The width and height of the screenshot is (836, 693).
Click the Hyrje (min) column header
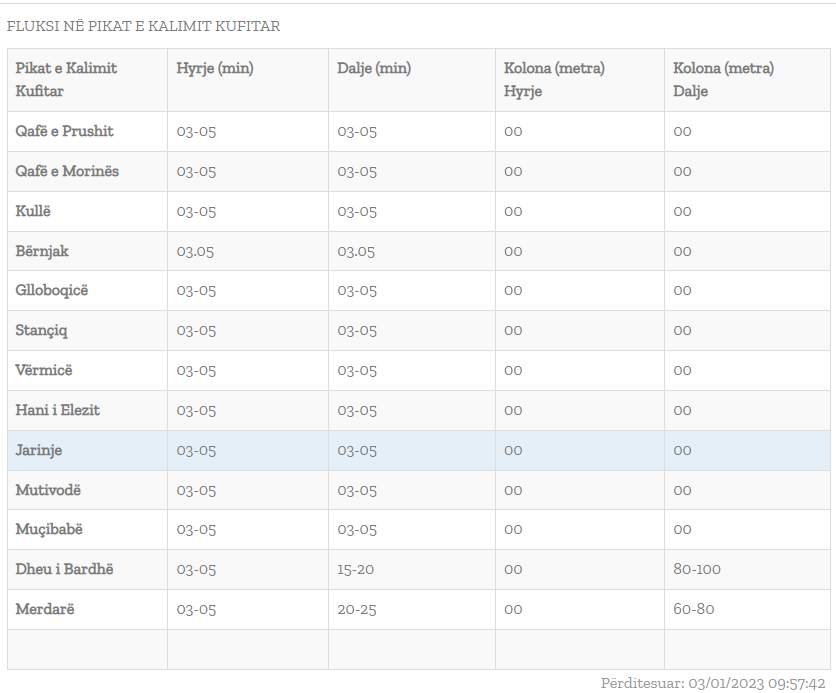click(215, 68)
